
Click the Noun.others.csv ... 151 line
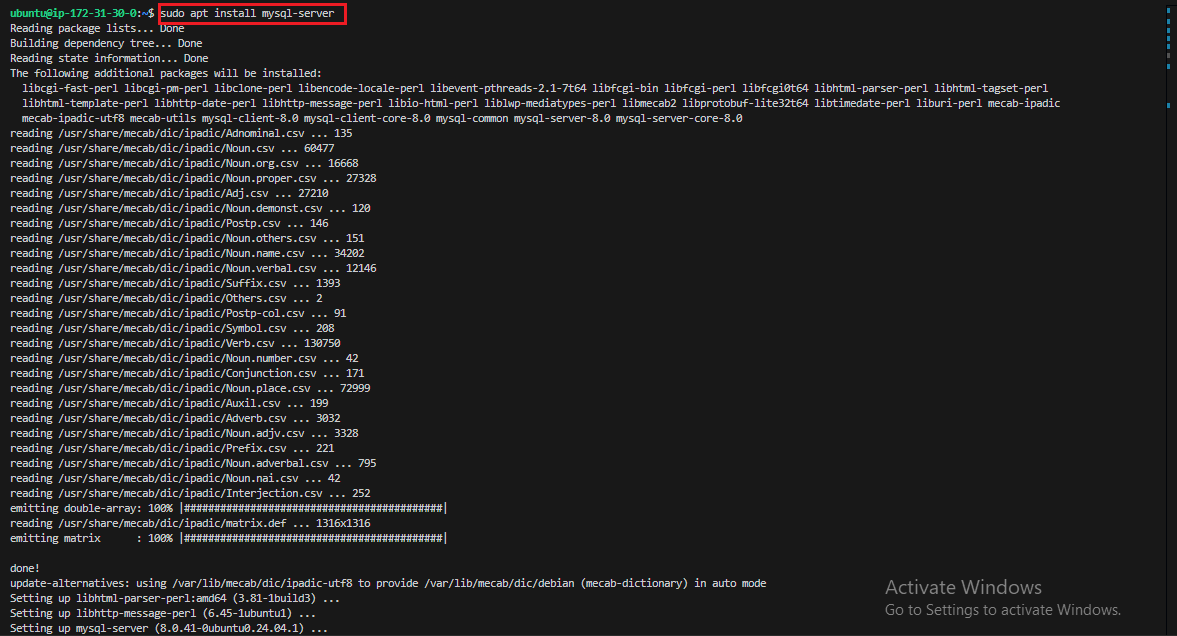[187, 239]
